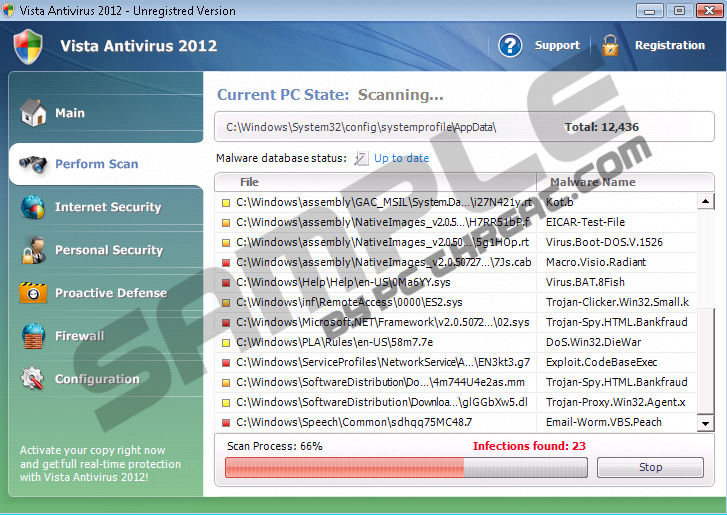Click severity icon of Trojan-Clicker.Win32.Small.k row

click(226, 303)
